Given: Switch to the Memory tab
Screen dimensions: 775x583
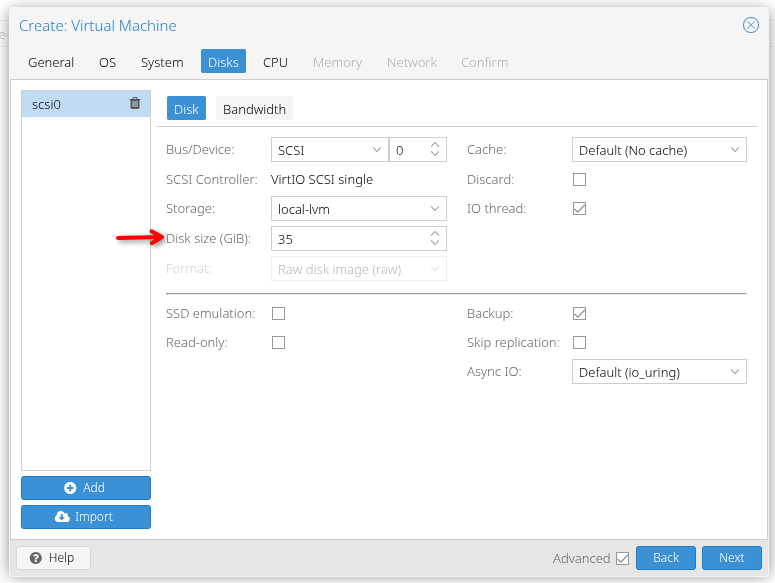Looking at the screenshot, I should click(x=338, y=62).
